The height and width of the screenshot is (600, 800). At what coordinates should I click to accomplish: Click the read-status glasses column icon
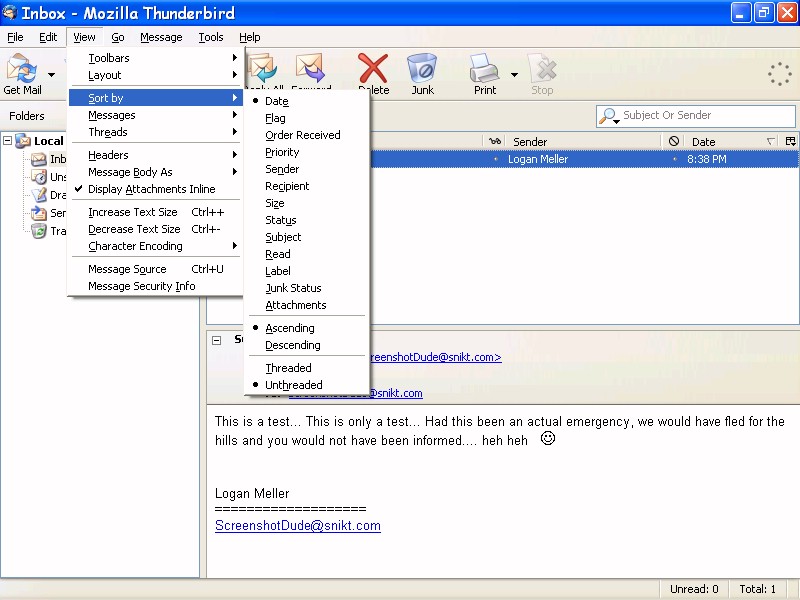pyautogui.click(x=494, y=141)
